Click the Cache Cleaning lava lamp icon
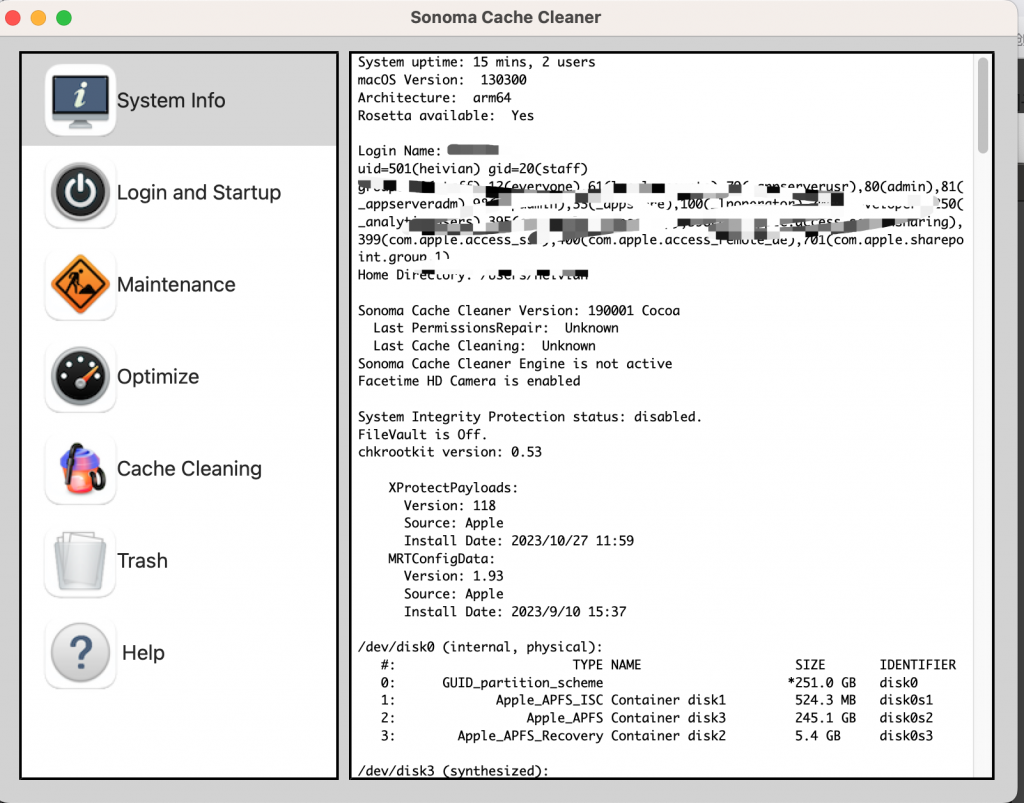Image resolution: width=1024 pixels, height=803 pixels. click(80, 468)
